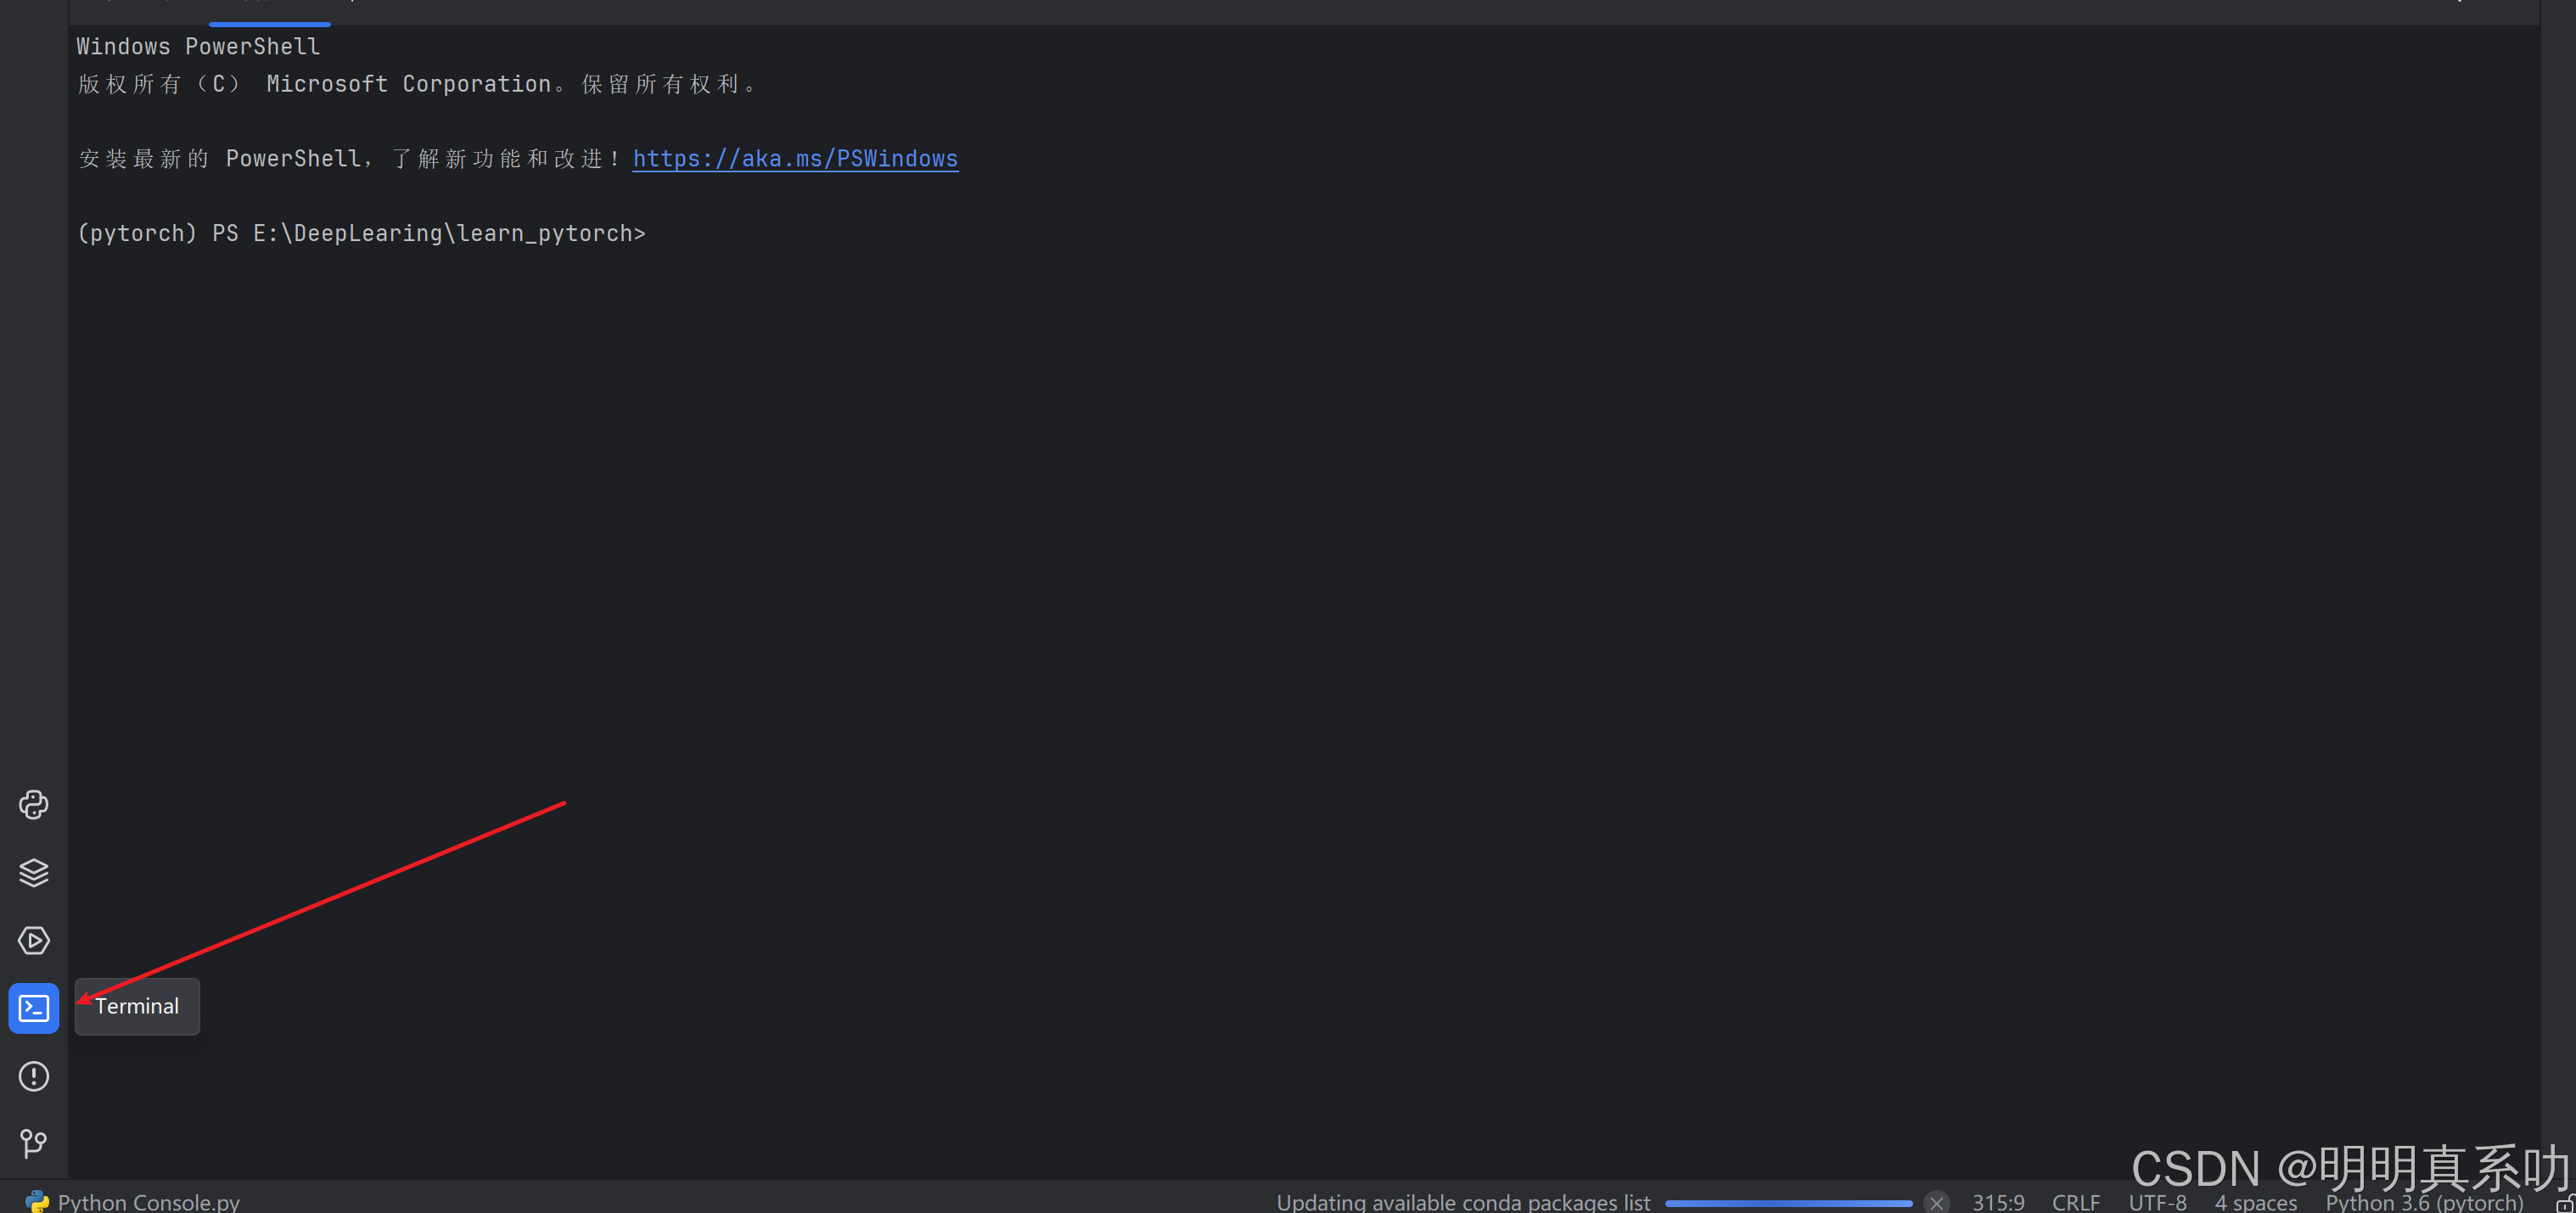
Task: Change the CRLF line separator
Action: (x=2076, y=1201)
